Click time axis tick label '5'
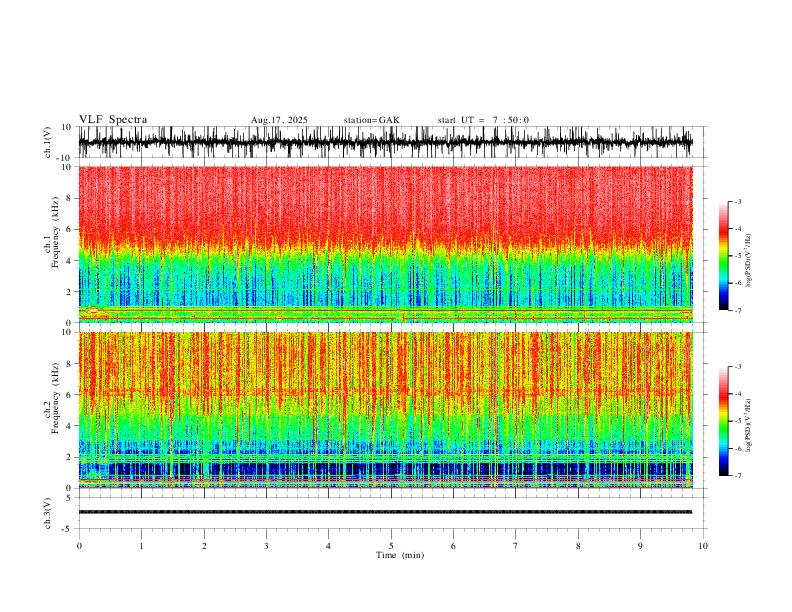 pos(391,546)
